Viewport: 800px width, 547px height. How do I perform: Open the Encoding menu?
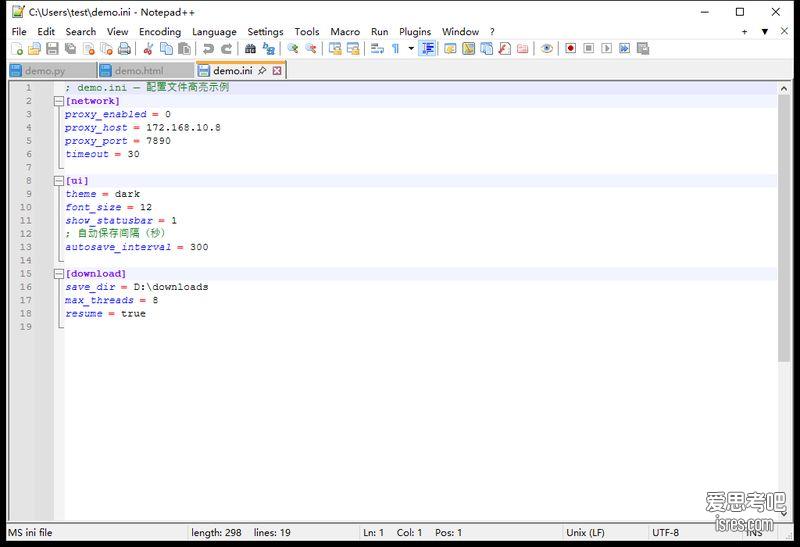click(160, 32)
